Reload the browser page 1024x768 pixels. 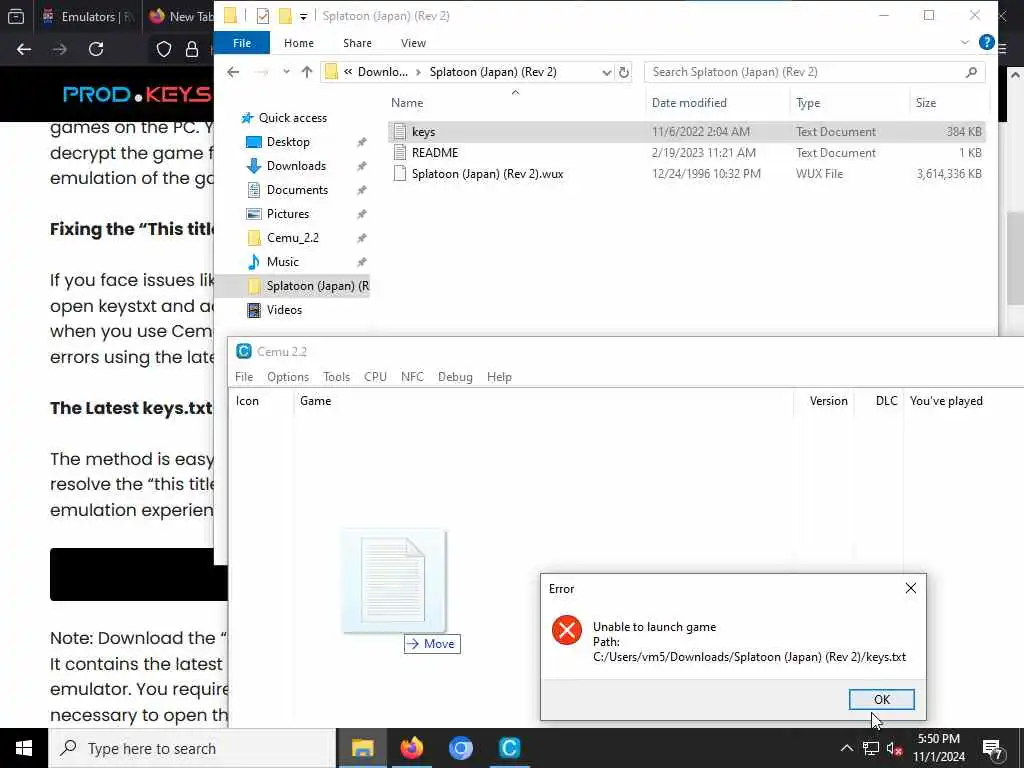point(96,49)
